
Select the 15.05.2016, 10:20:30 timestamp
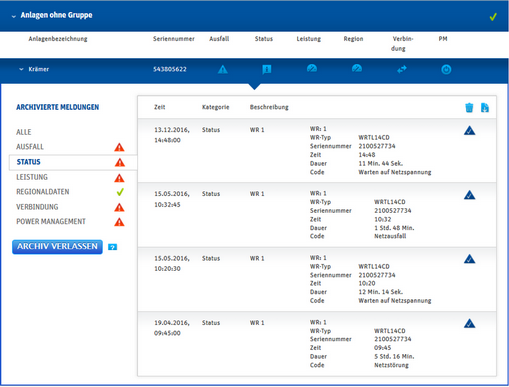point(172,263)
